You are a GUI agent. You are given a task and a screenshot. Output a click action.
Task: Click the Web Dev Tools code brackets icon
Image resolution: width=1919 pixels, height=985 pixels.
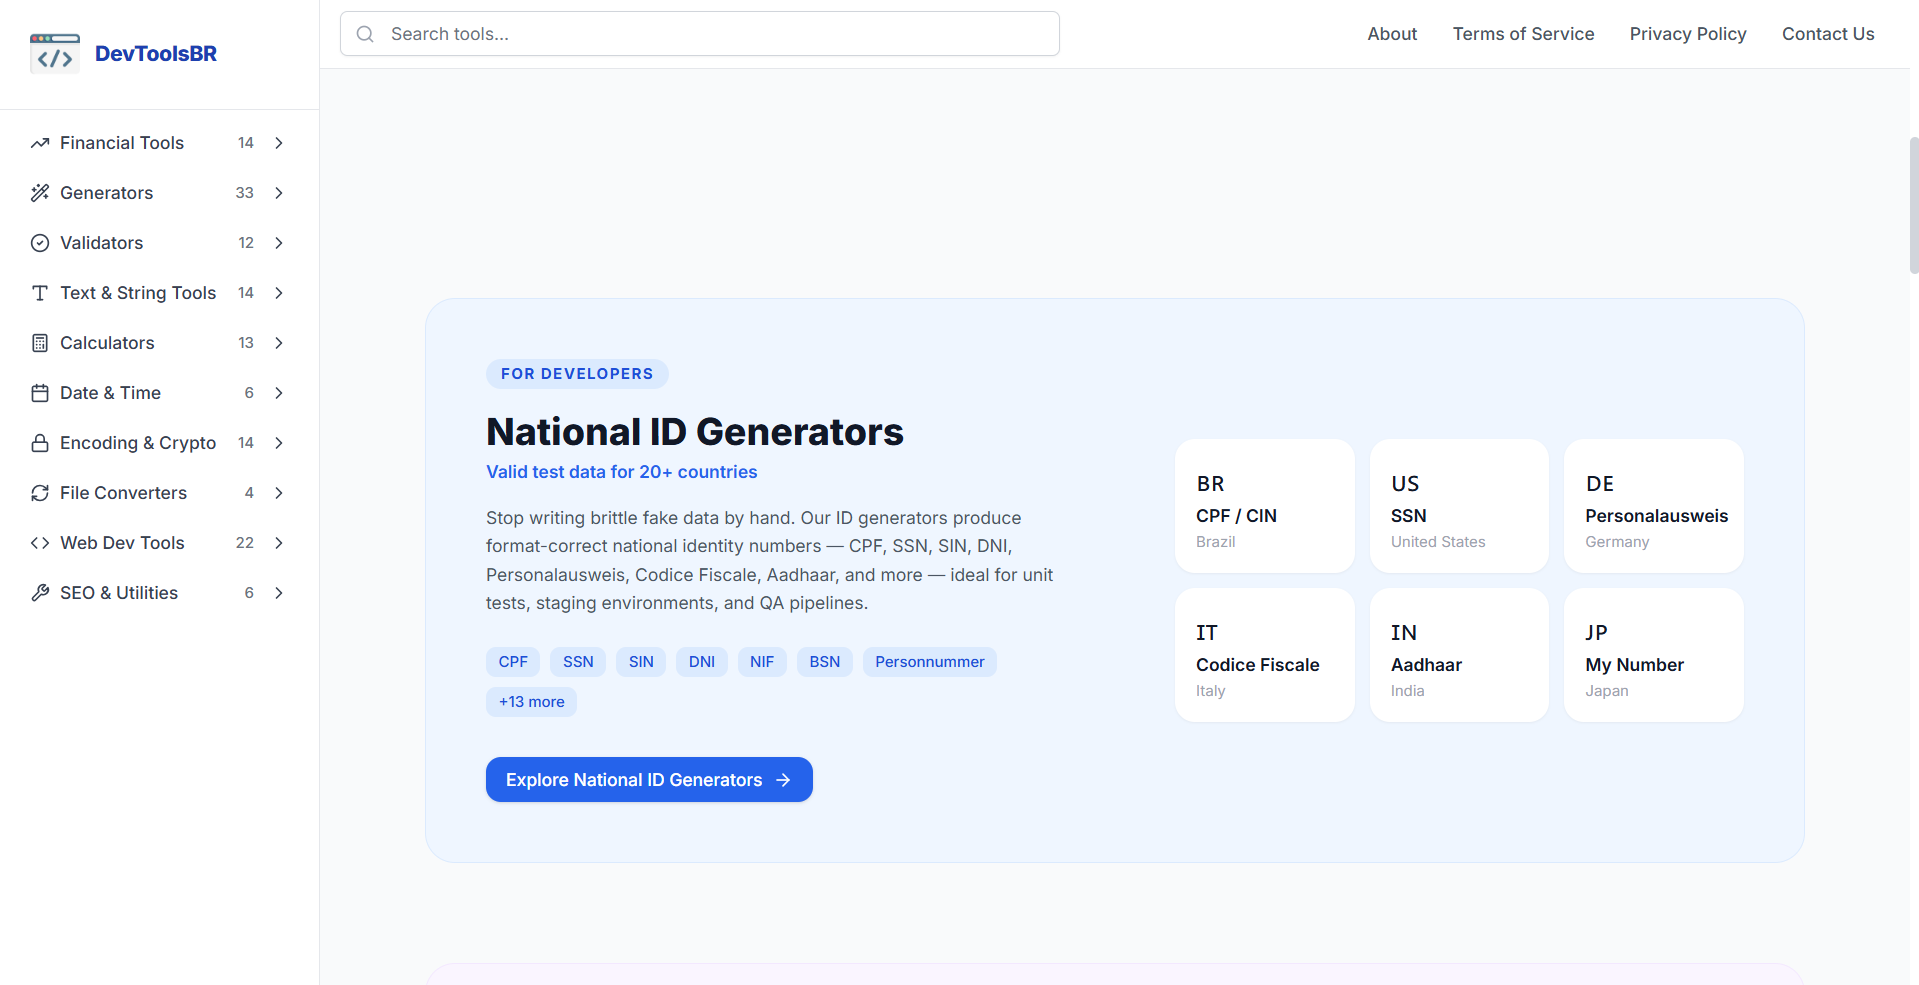point(40,543)
